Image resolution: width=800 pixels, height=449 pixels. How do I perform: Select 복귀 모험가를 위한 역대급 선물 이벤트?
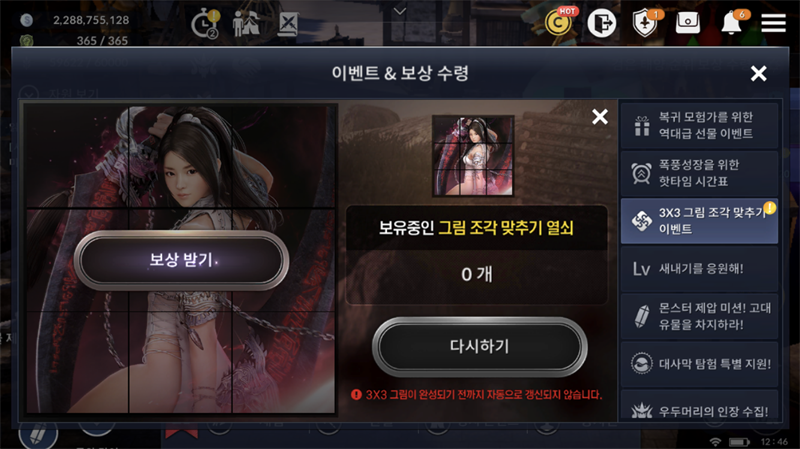(699, 125)
